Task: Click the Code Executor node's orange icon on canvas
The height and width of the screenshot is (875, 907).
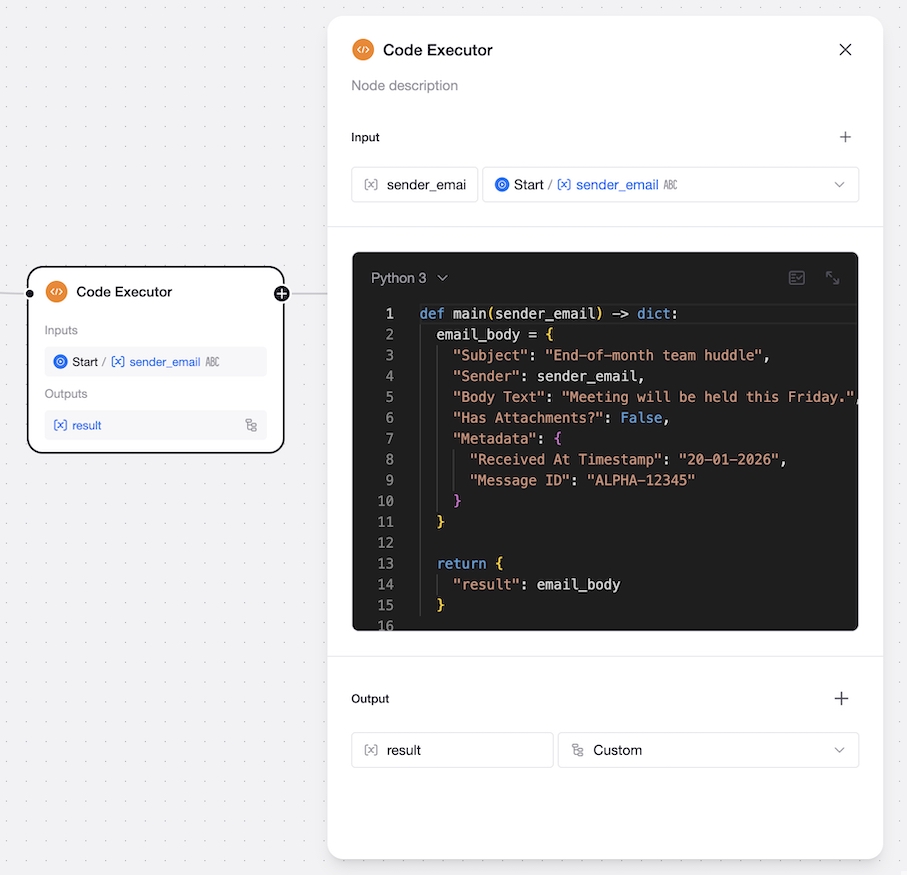Action: [x=57, y=292]
